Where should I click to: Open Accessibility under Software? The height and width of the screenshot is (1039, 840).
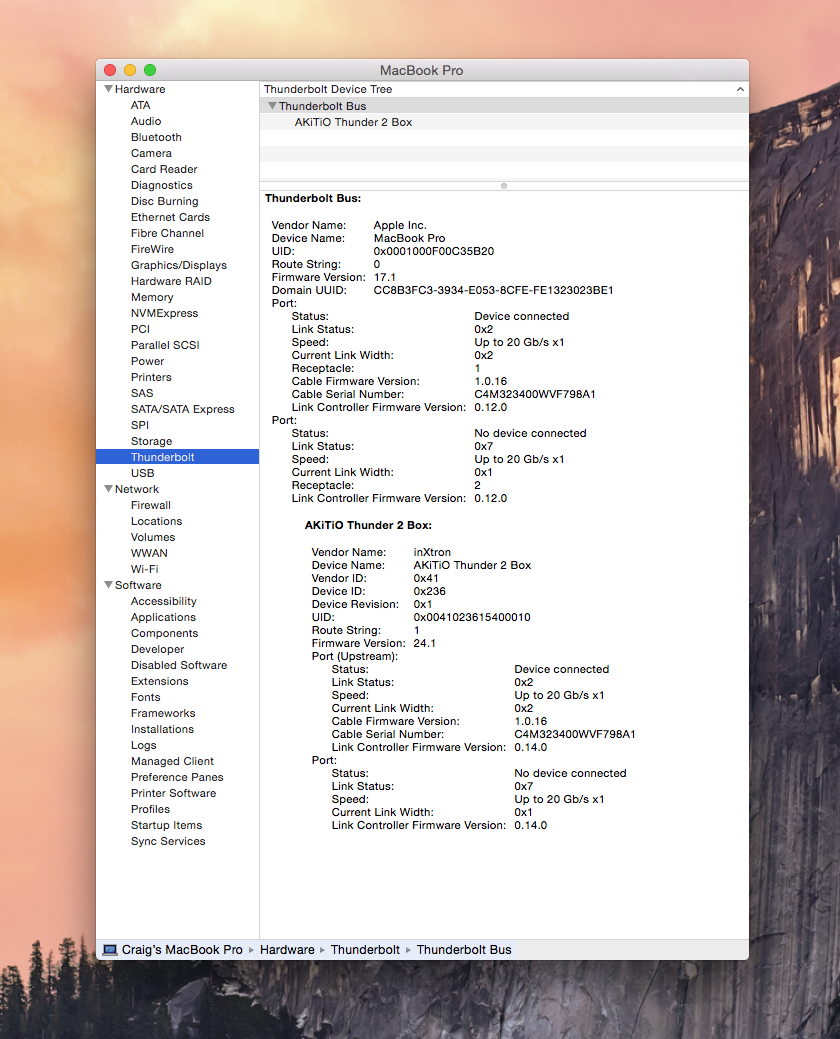point(164,601)
